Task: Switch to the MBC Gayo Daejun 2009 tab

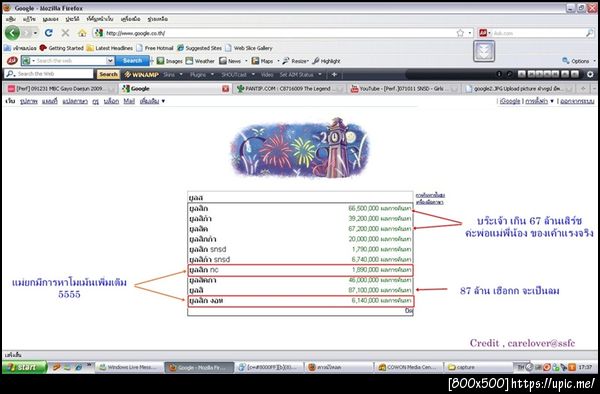Action: [x=60, y=89]
